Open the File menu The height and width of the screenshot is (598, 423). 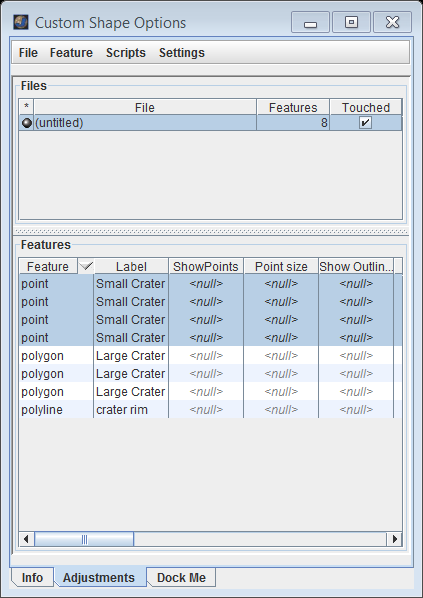point(28,53)
